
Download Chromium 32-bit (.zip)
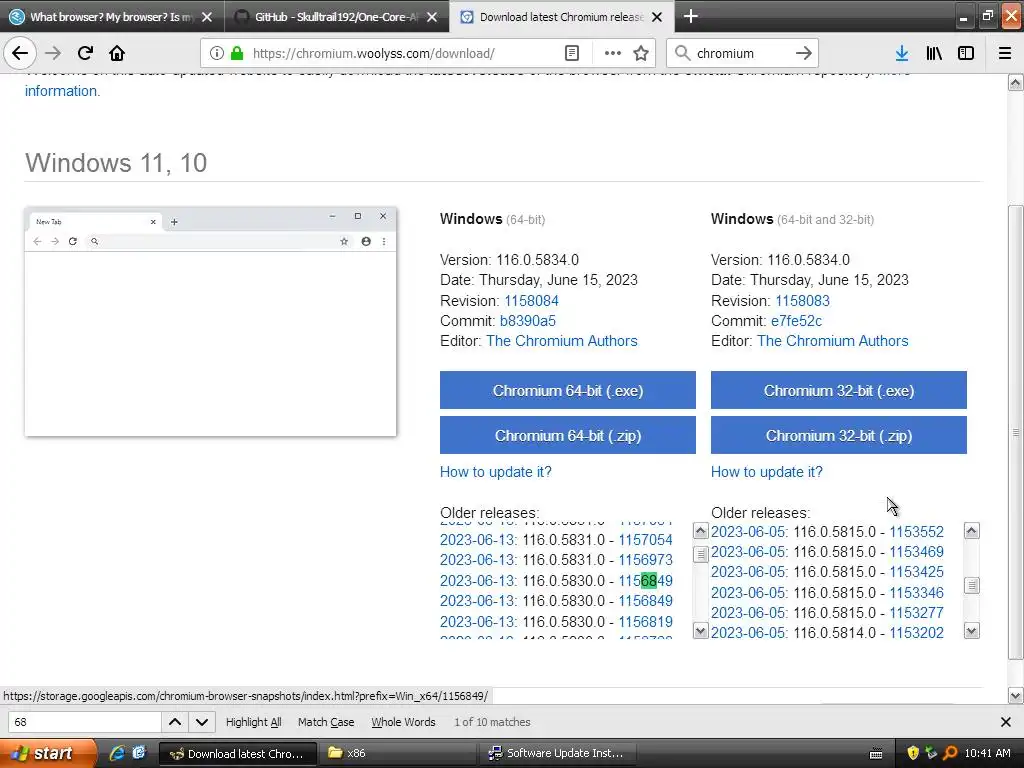coord(839,435)
